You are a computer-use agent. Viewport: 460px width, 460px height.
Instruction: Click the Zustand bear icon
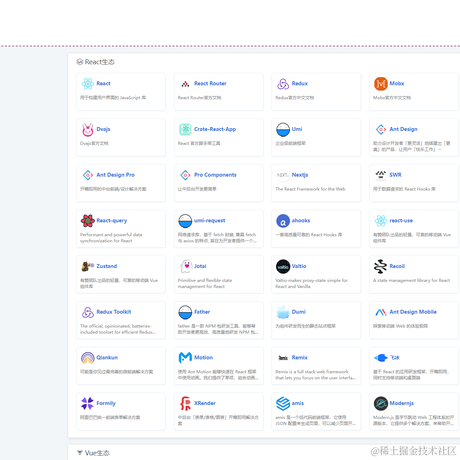tap(88, 266)
